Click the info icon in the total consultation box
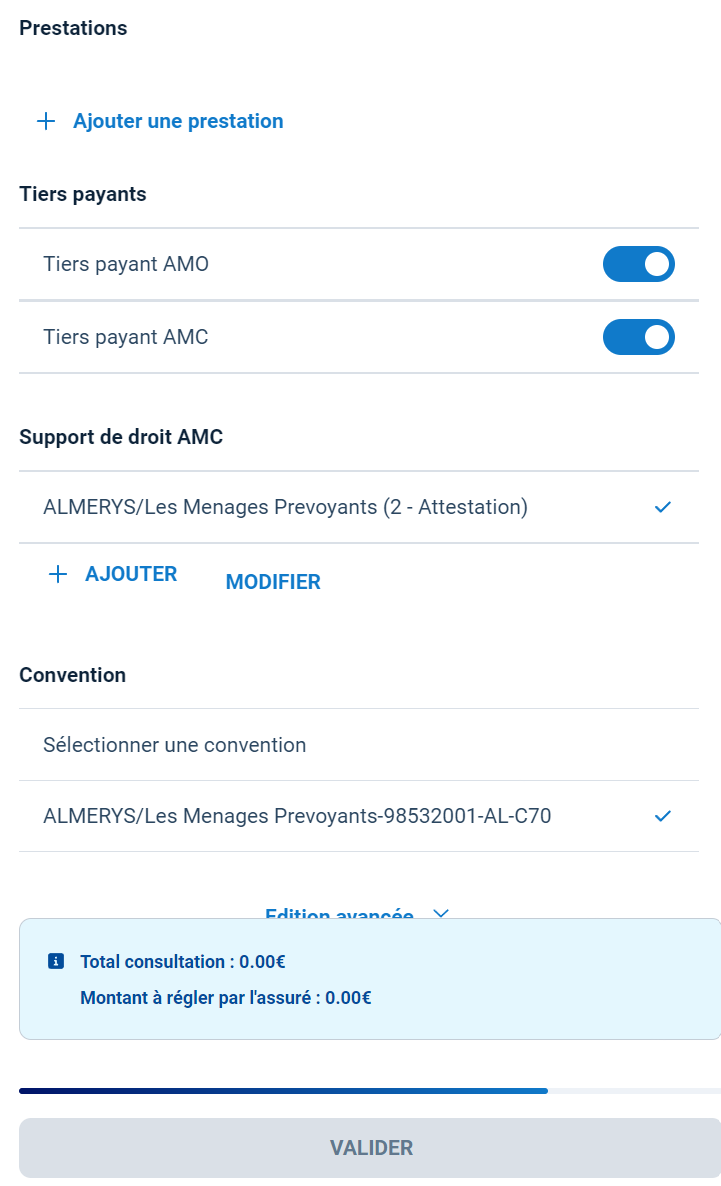Image resolution: width=721 pixels, height=1186 pixels. tap(55, 961)
